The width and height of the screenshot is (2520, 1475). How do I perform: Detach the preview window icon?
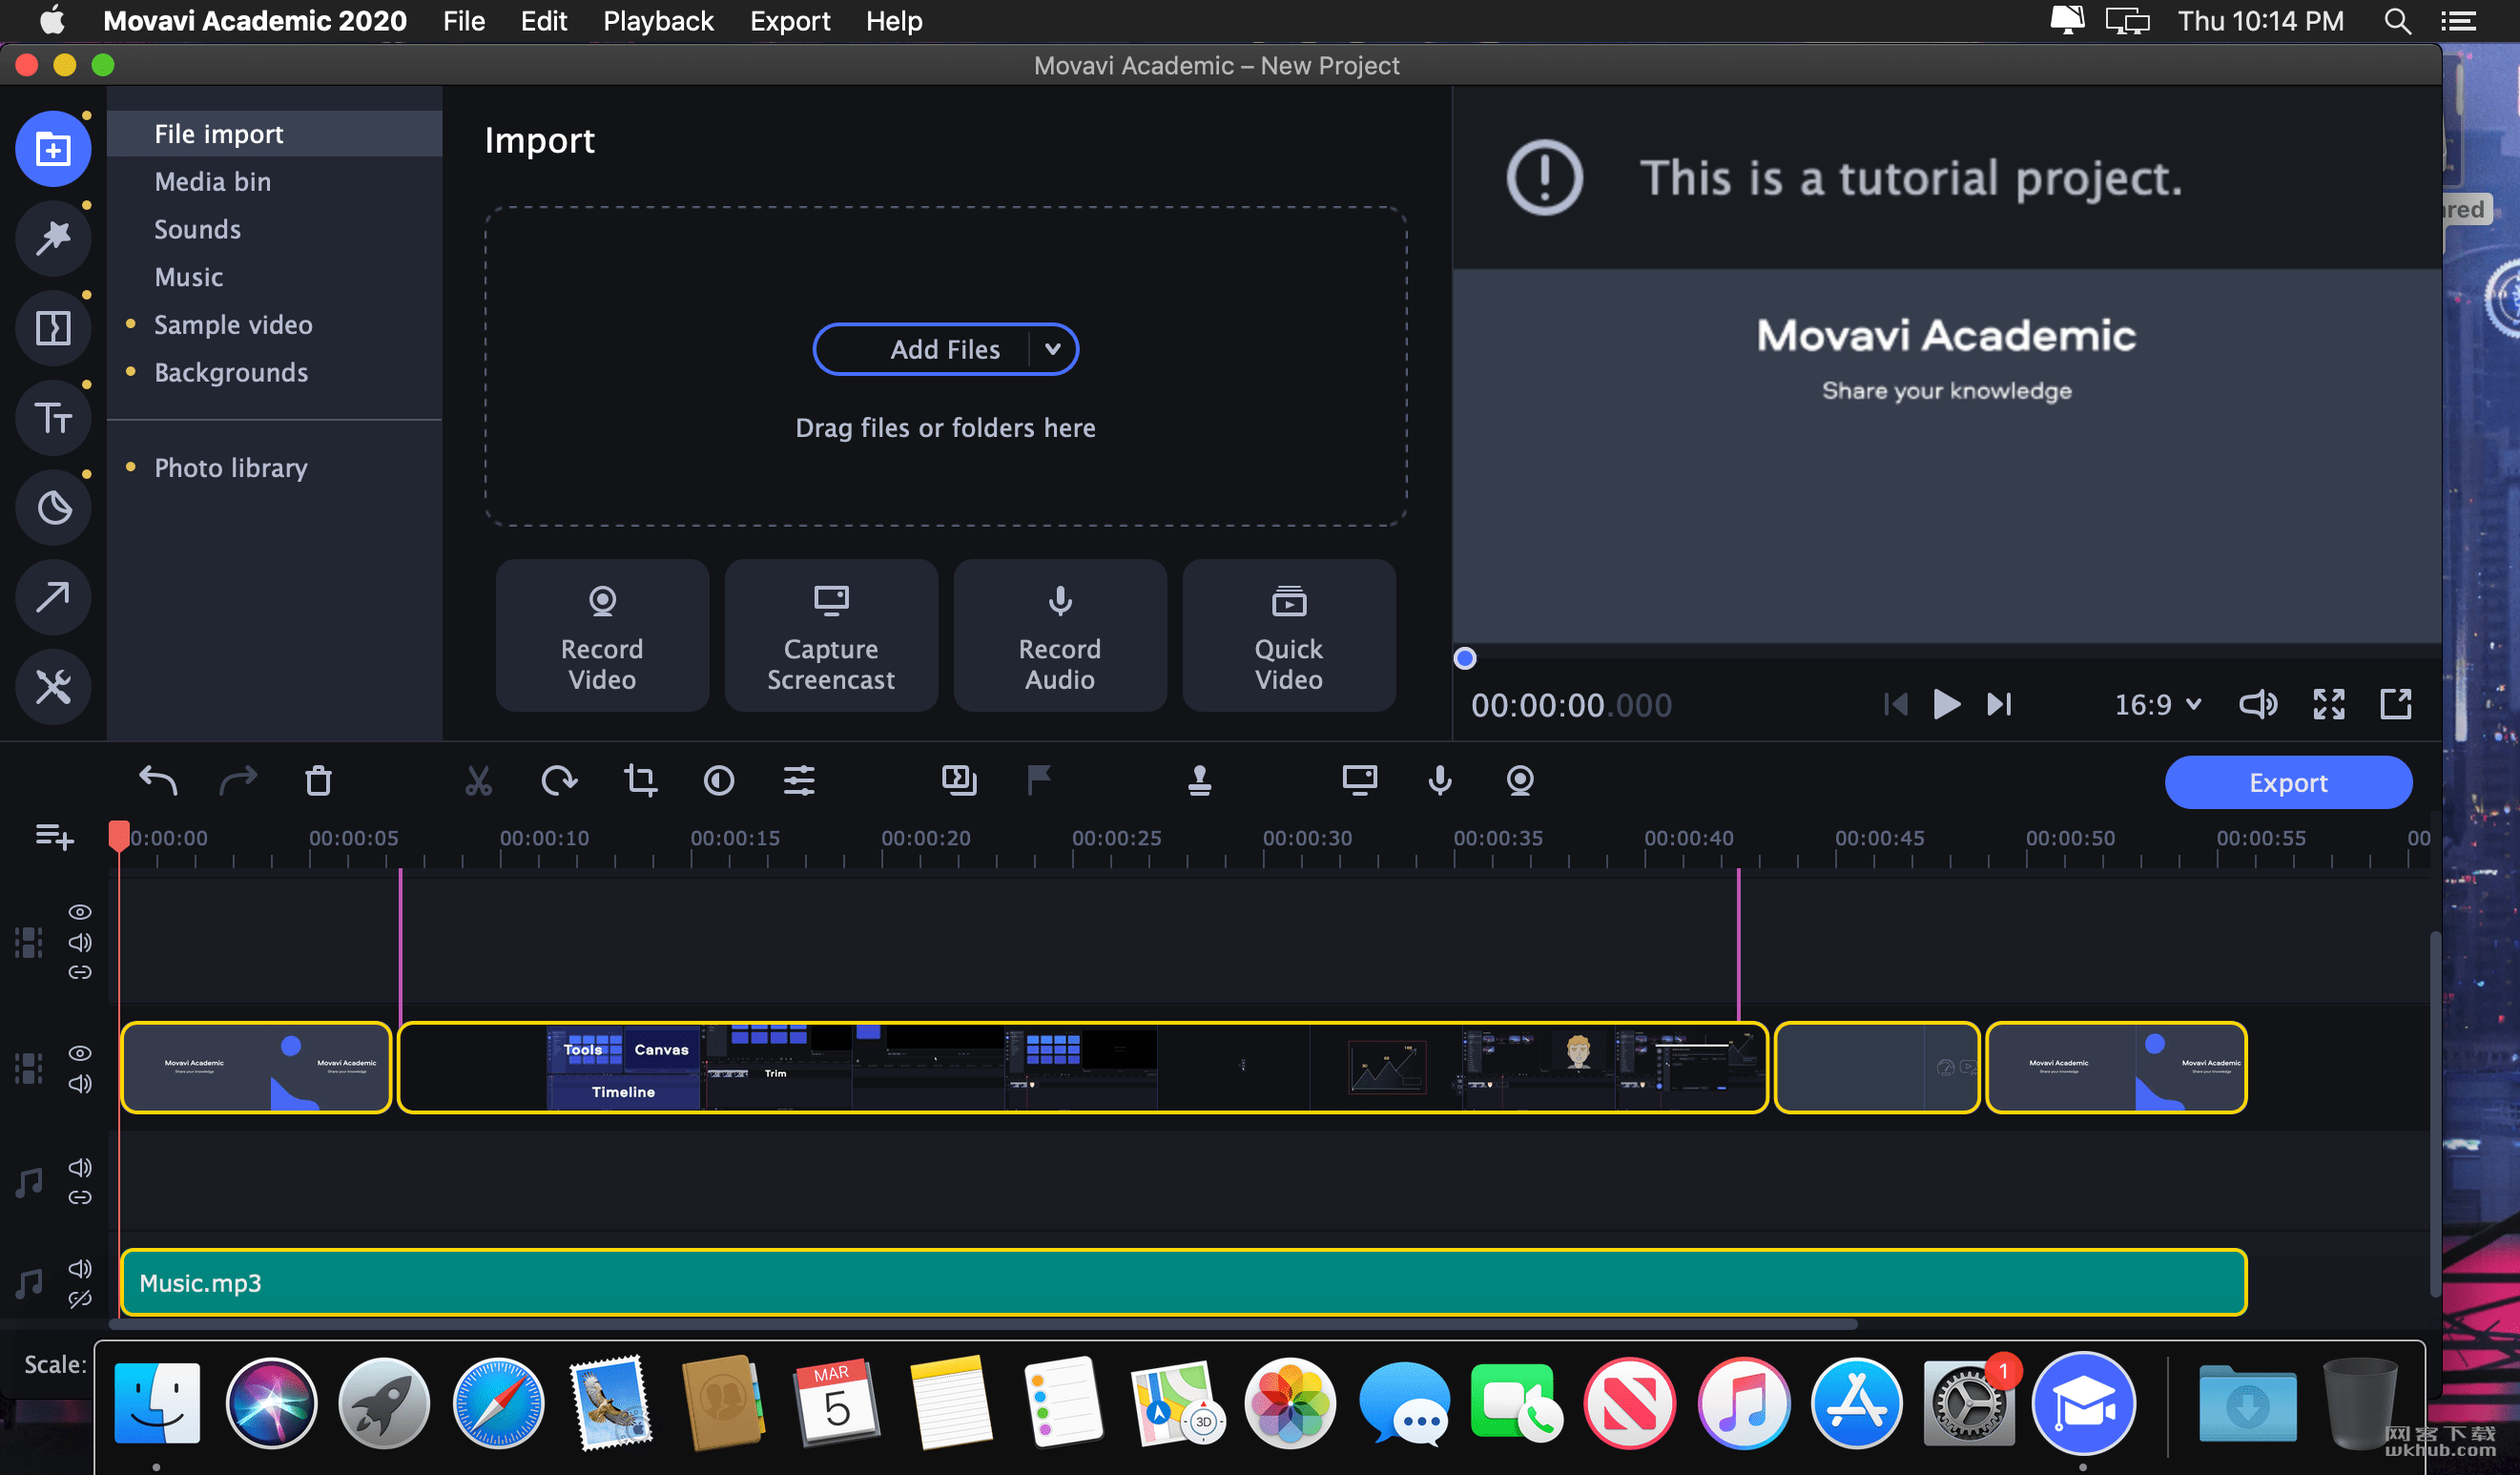(2396, 705)
